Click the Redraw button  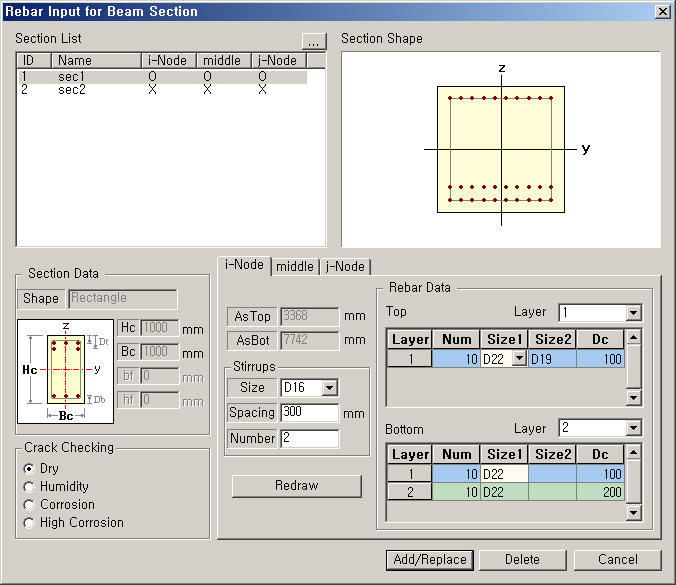pyautogui.click(x=296, y=486)
